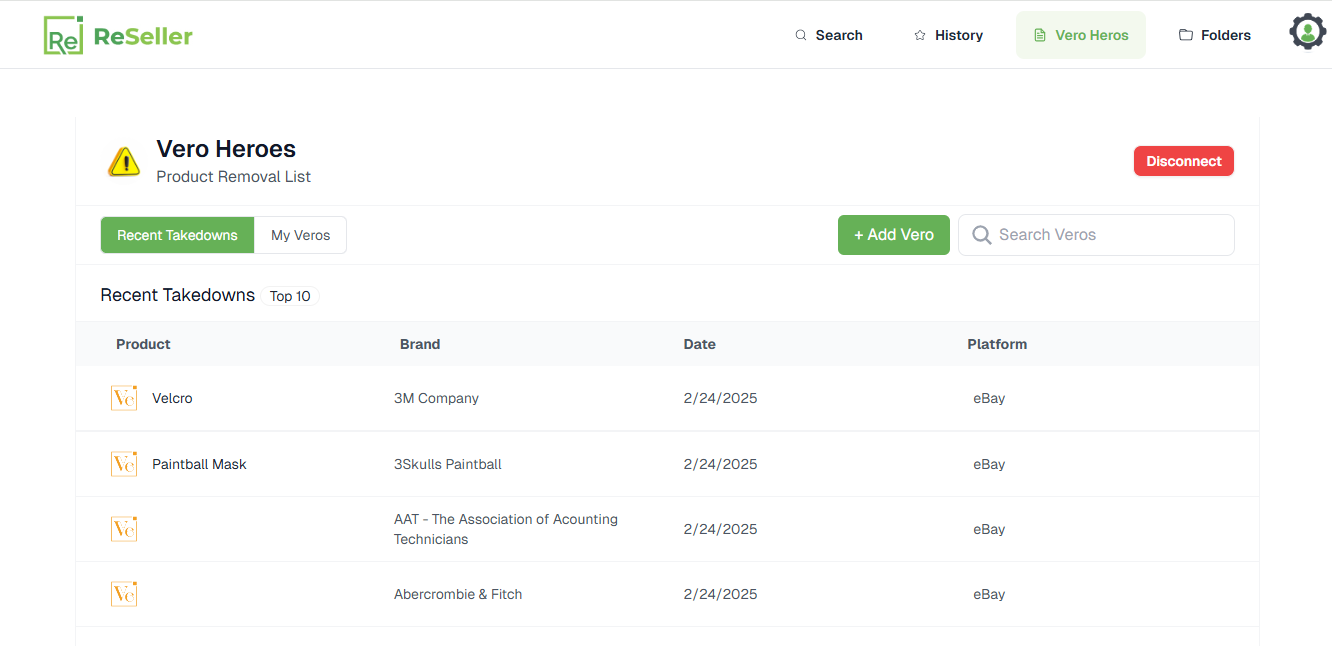Click eBay in the Abercrombie & Fitch row

tap(989, 594)
